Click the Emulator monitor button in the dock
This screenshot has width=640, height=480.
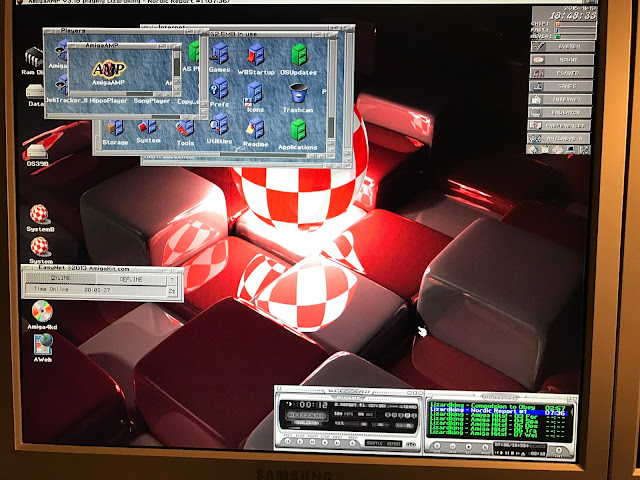[x=560, y=112]
